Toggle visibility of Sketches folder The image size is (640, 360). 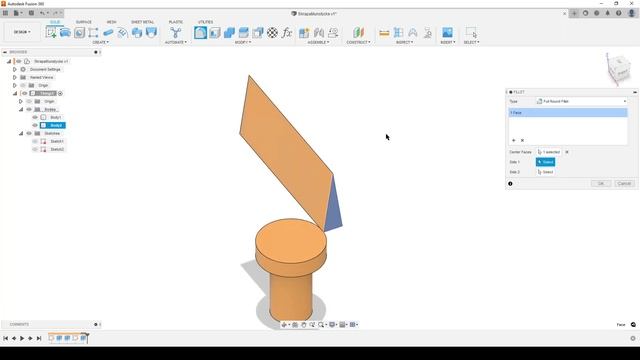(x=29, y=133)
